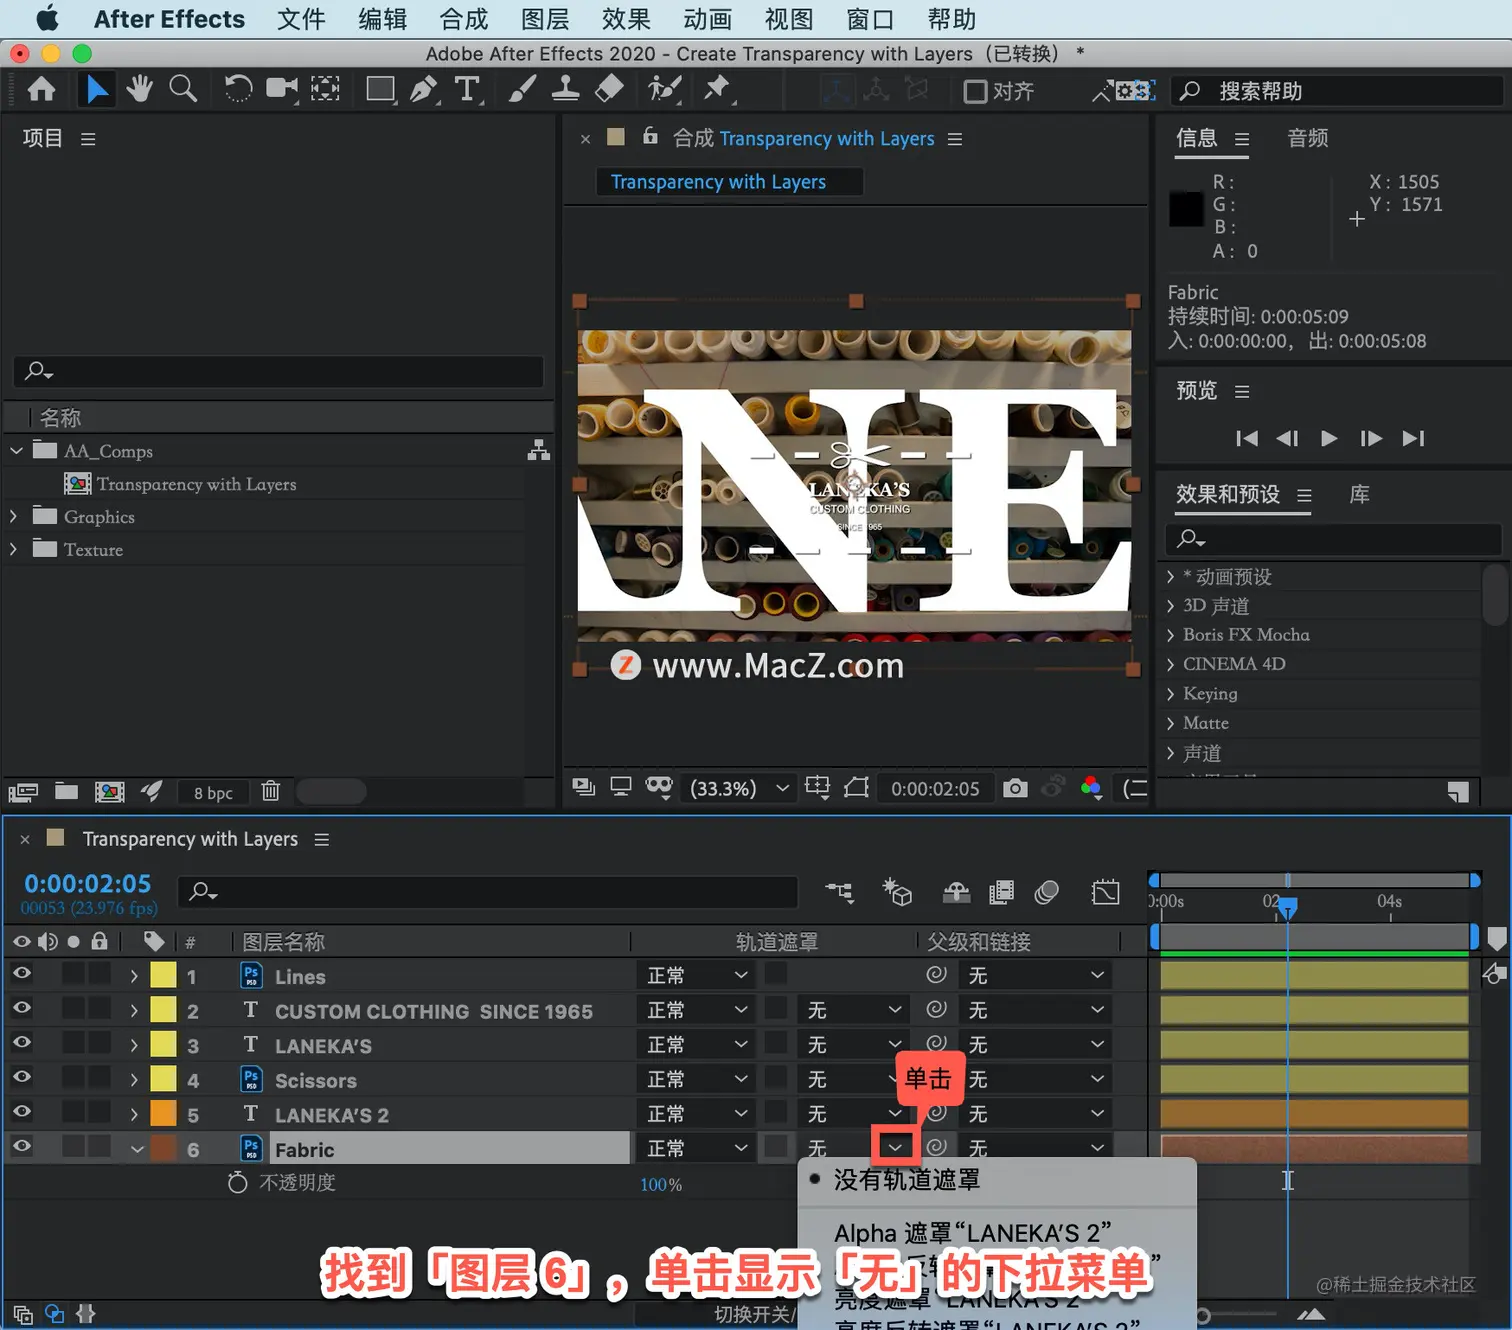This screenshot has height=1330, width=1512.
Task: Click the LANEKA'S 2 orange label swatch
Action: click(163, 1113)
